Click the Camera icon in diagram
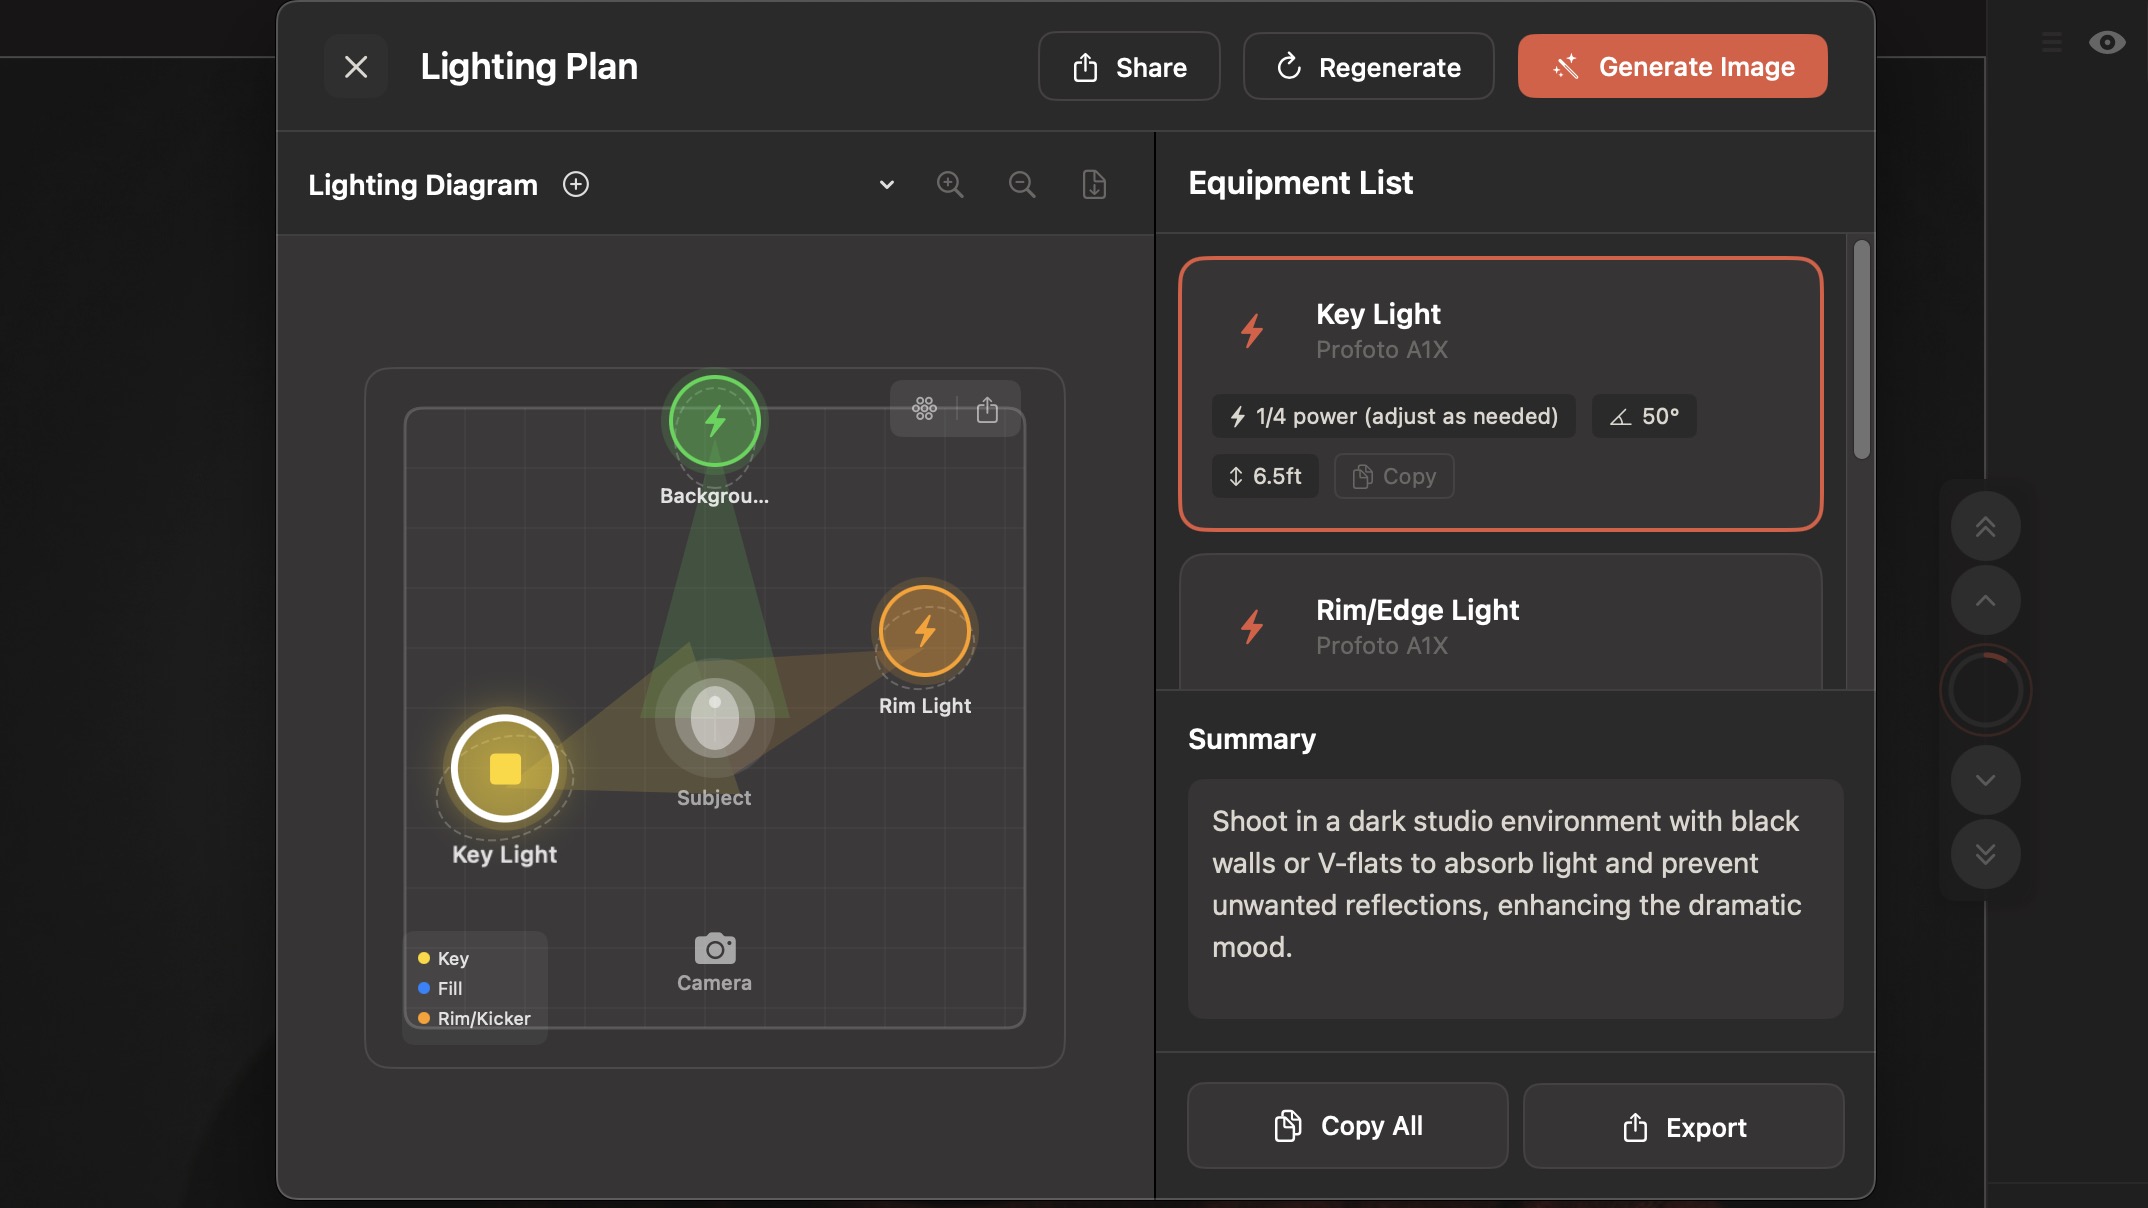2148x1208 pixels. tap(714, 949)
